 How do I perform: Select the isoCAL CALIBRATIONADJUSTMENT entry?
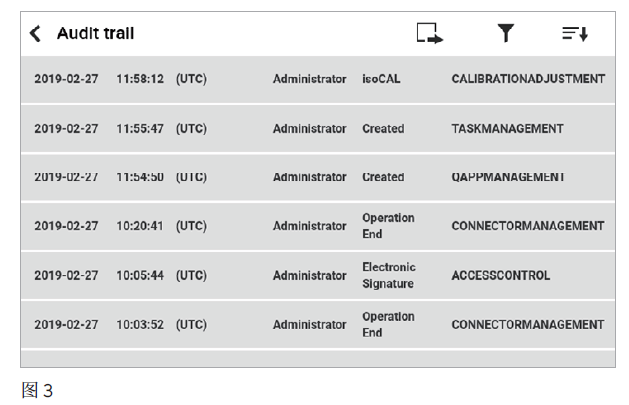(x=318, y=79)
